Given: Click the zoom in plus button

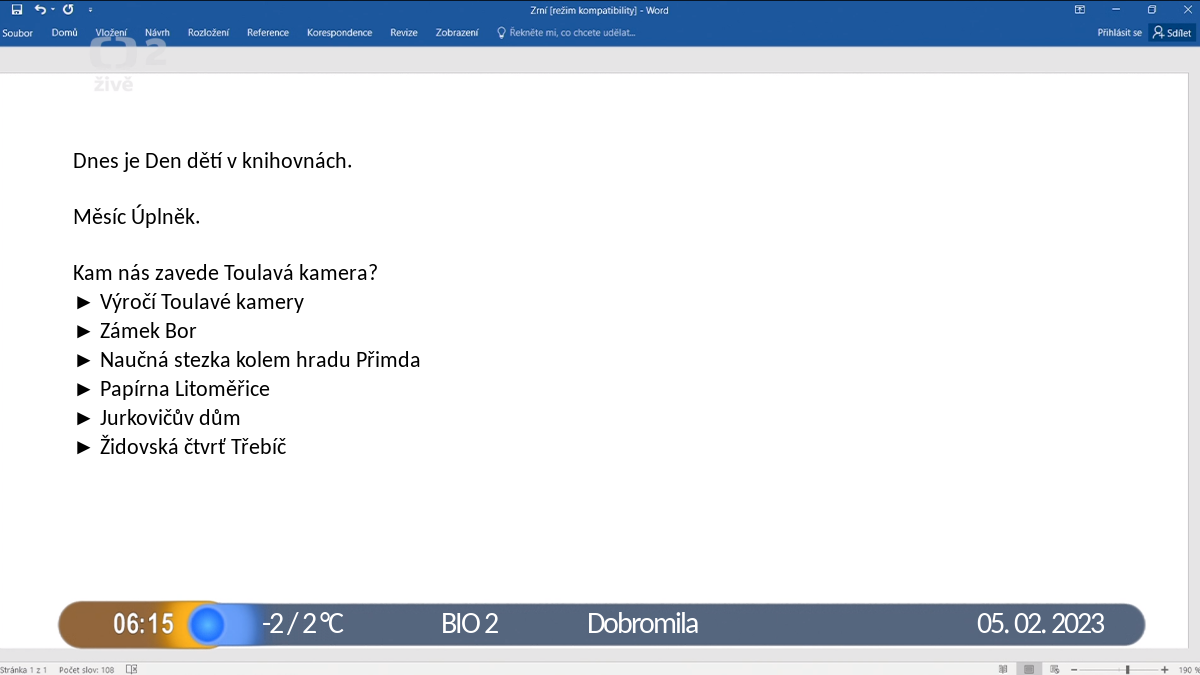Looking at the screenshot, I should pyautogui.click(x=1164, y=669).
